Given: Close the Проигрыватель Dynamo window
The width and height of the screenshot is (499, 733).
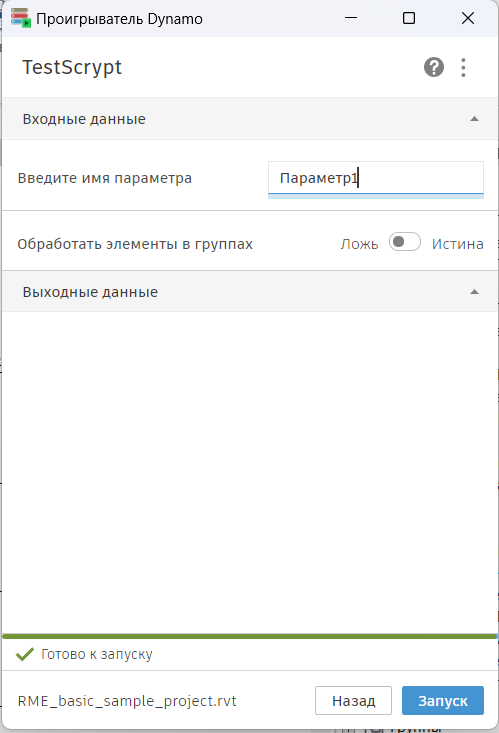Looking at the screenshot, I should pos(468,18).
